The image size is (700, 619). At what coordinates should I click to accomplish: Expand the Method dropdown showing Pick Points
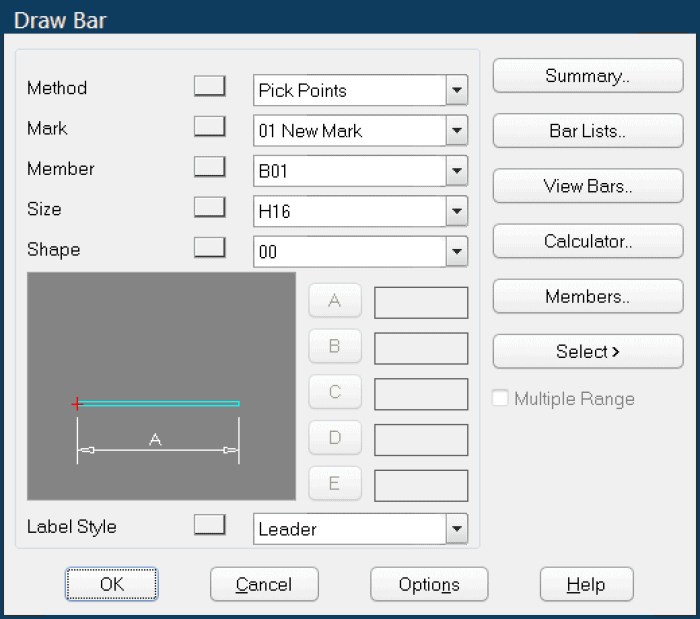[x=457, y=90]
